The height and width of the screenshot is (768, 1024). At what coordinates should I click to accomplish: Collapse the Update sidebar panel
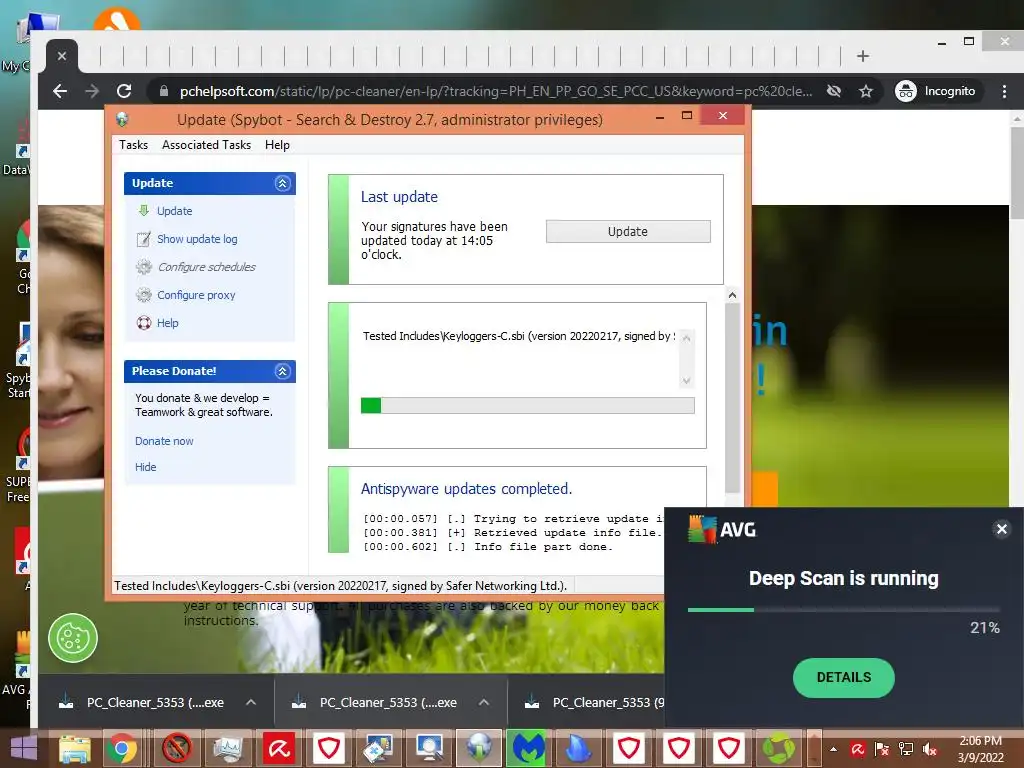(x=282, y=184)
